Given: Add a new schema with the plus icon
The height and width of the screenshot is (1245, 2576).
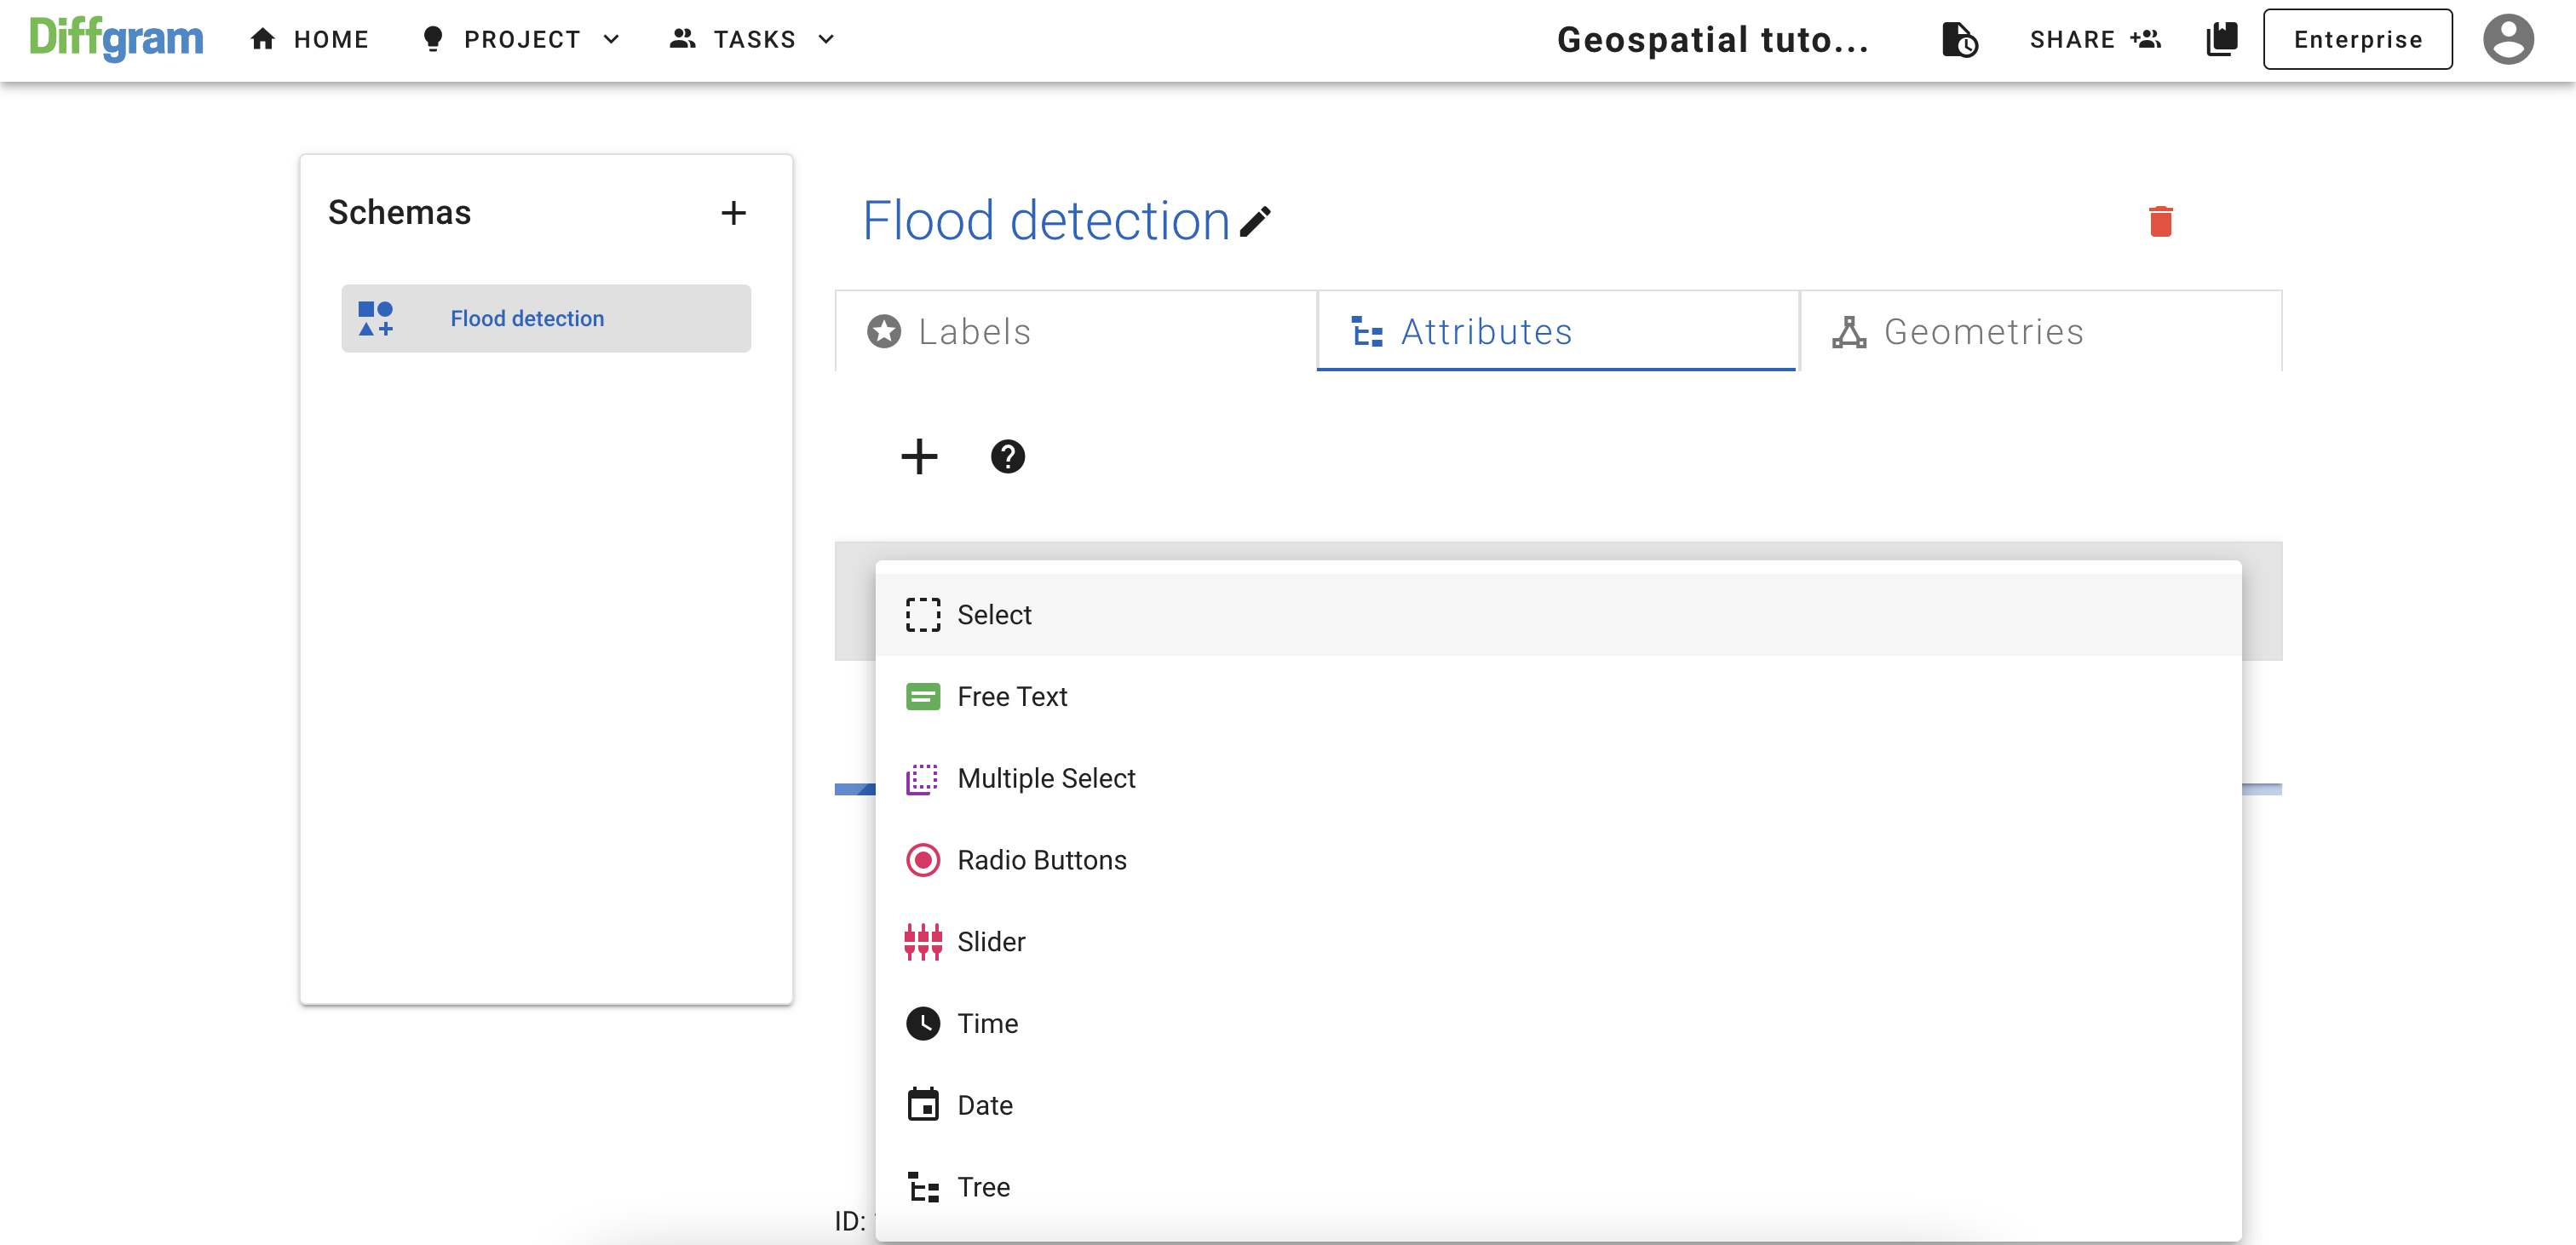Looking at the screenshot, I should pyautogui.click(x=733, y=212).
